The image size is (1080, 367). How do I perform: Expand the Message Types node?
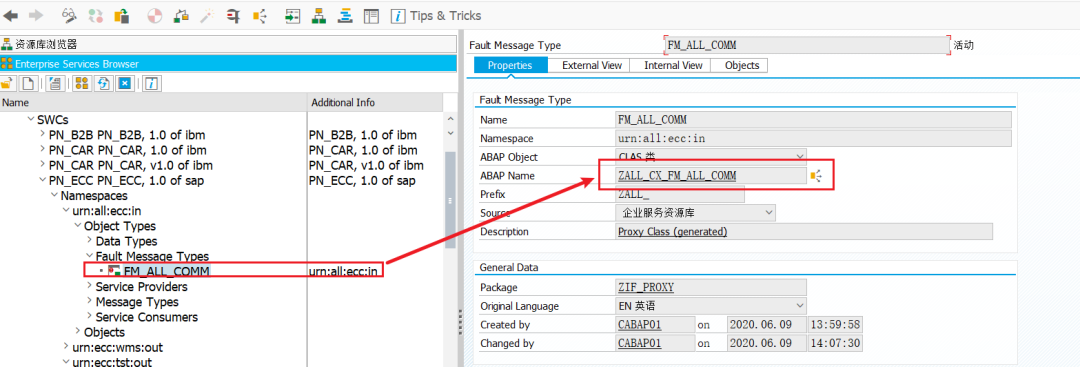point(89,302)
